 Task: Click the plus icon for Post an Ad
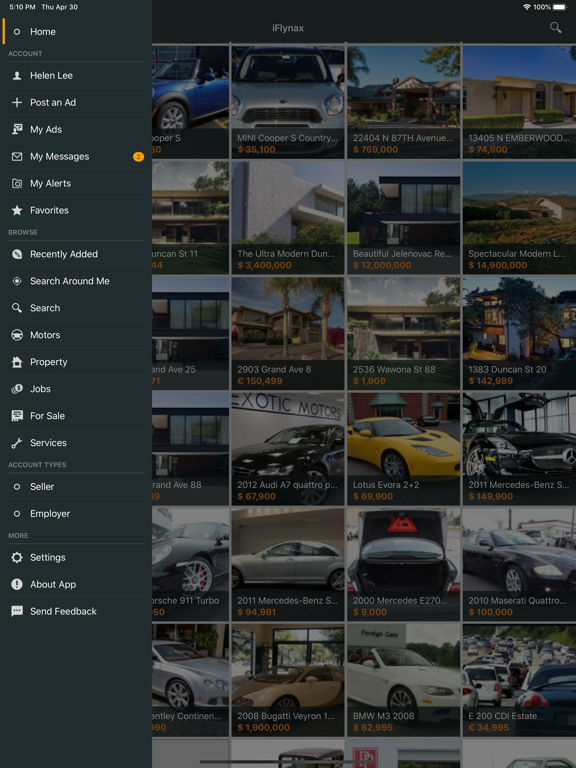(x=17, y=103)
